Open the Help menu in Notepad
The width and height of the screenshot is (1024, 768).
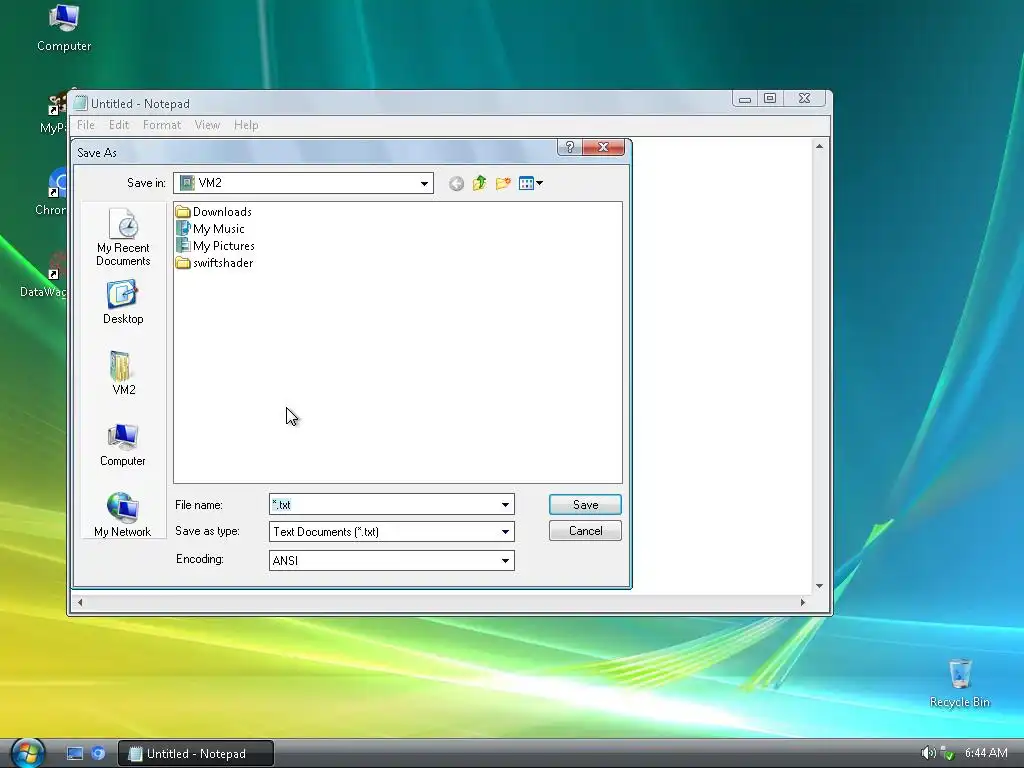(246, 125)
